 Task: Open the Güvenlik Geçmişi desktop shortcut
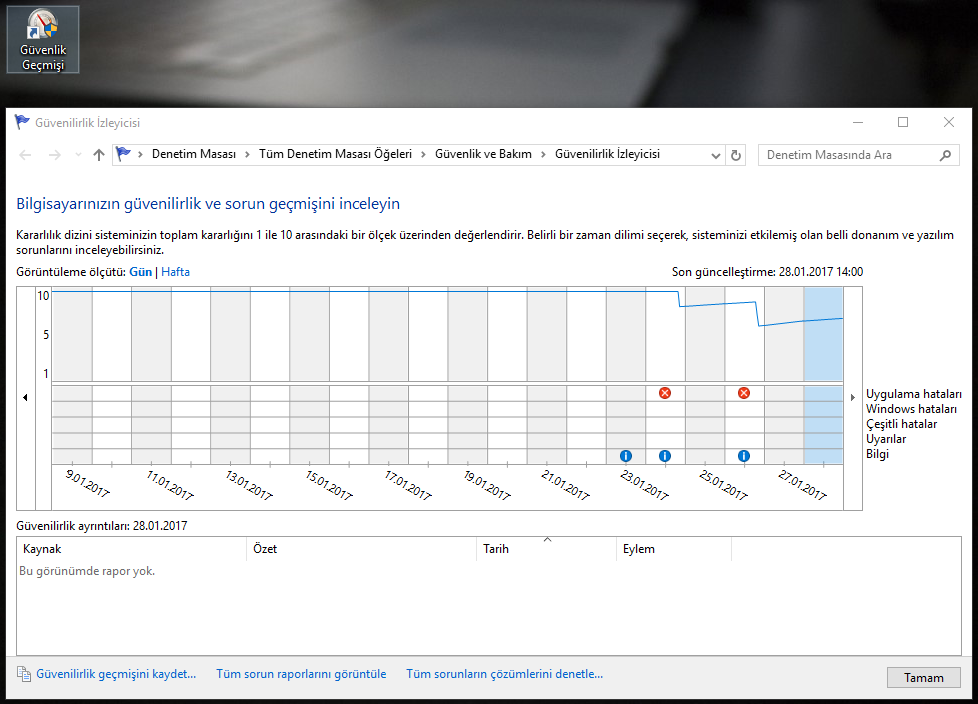pyautogui.click(x=42, y=38)
